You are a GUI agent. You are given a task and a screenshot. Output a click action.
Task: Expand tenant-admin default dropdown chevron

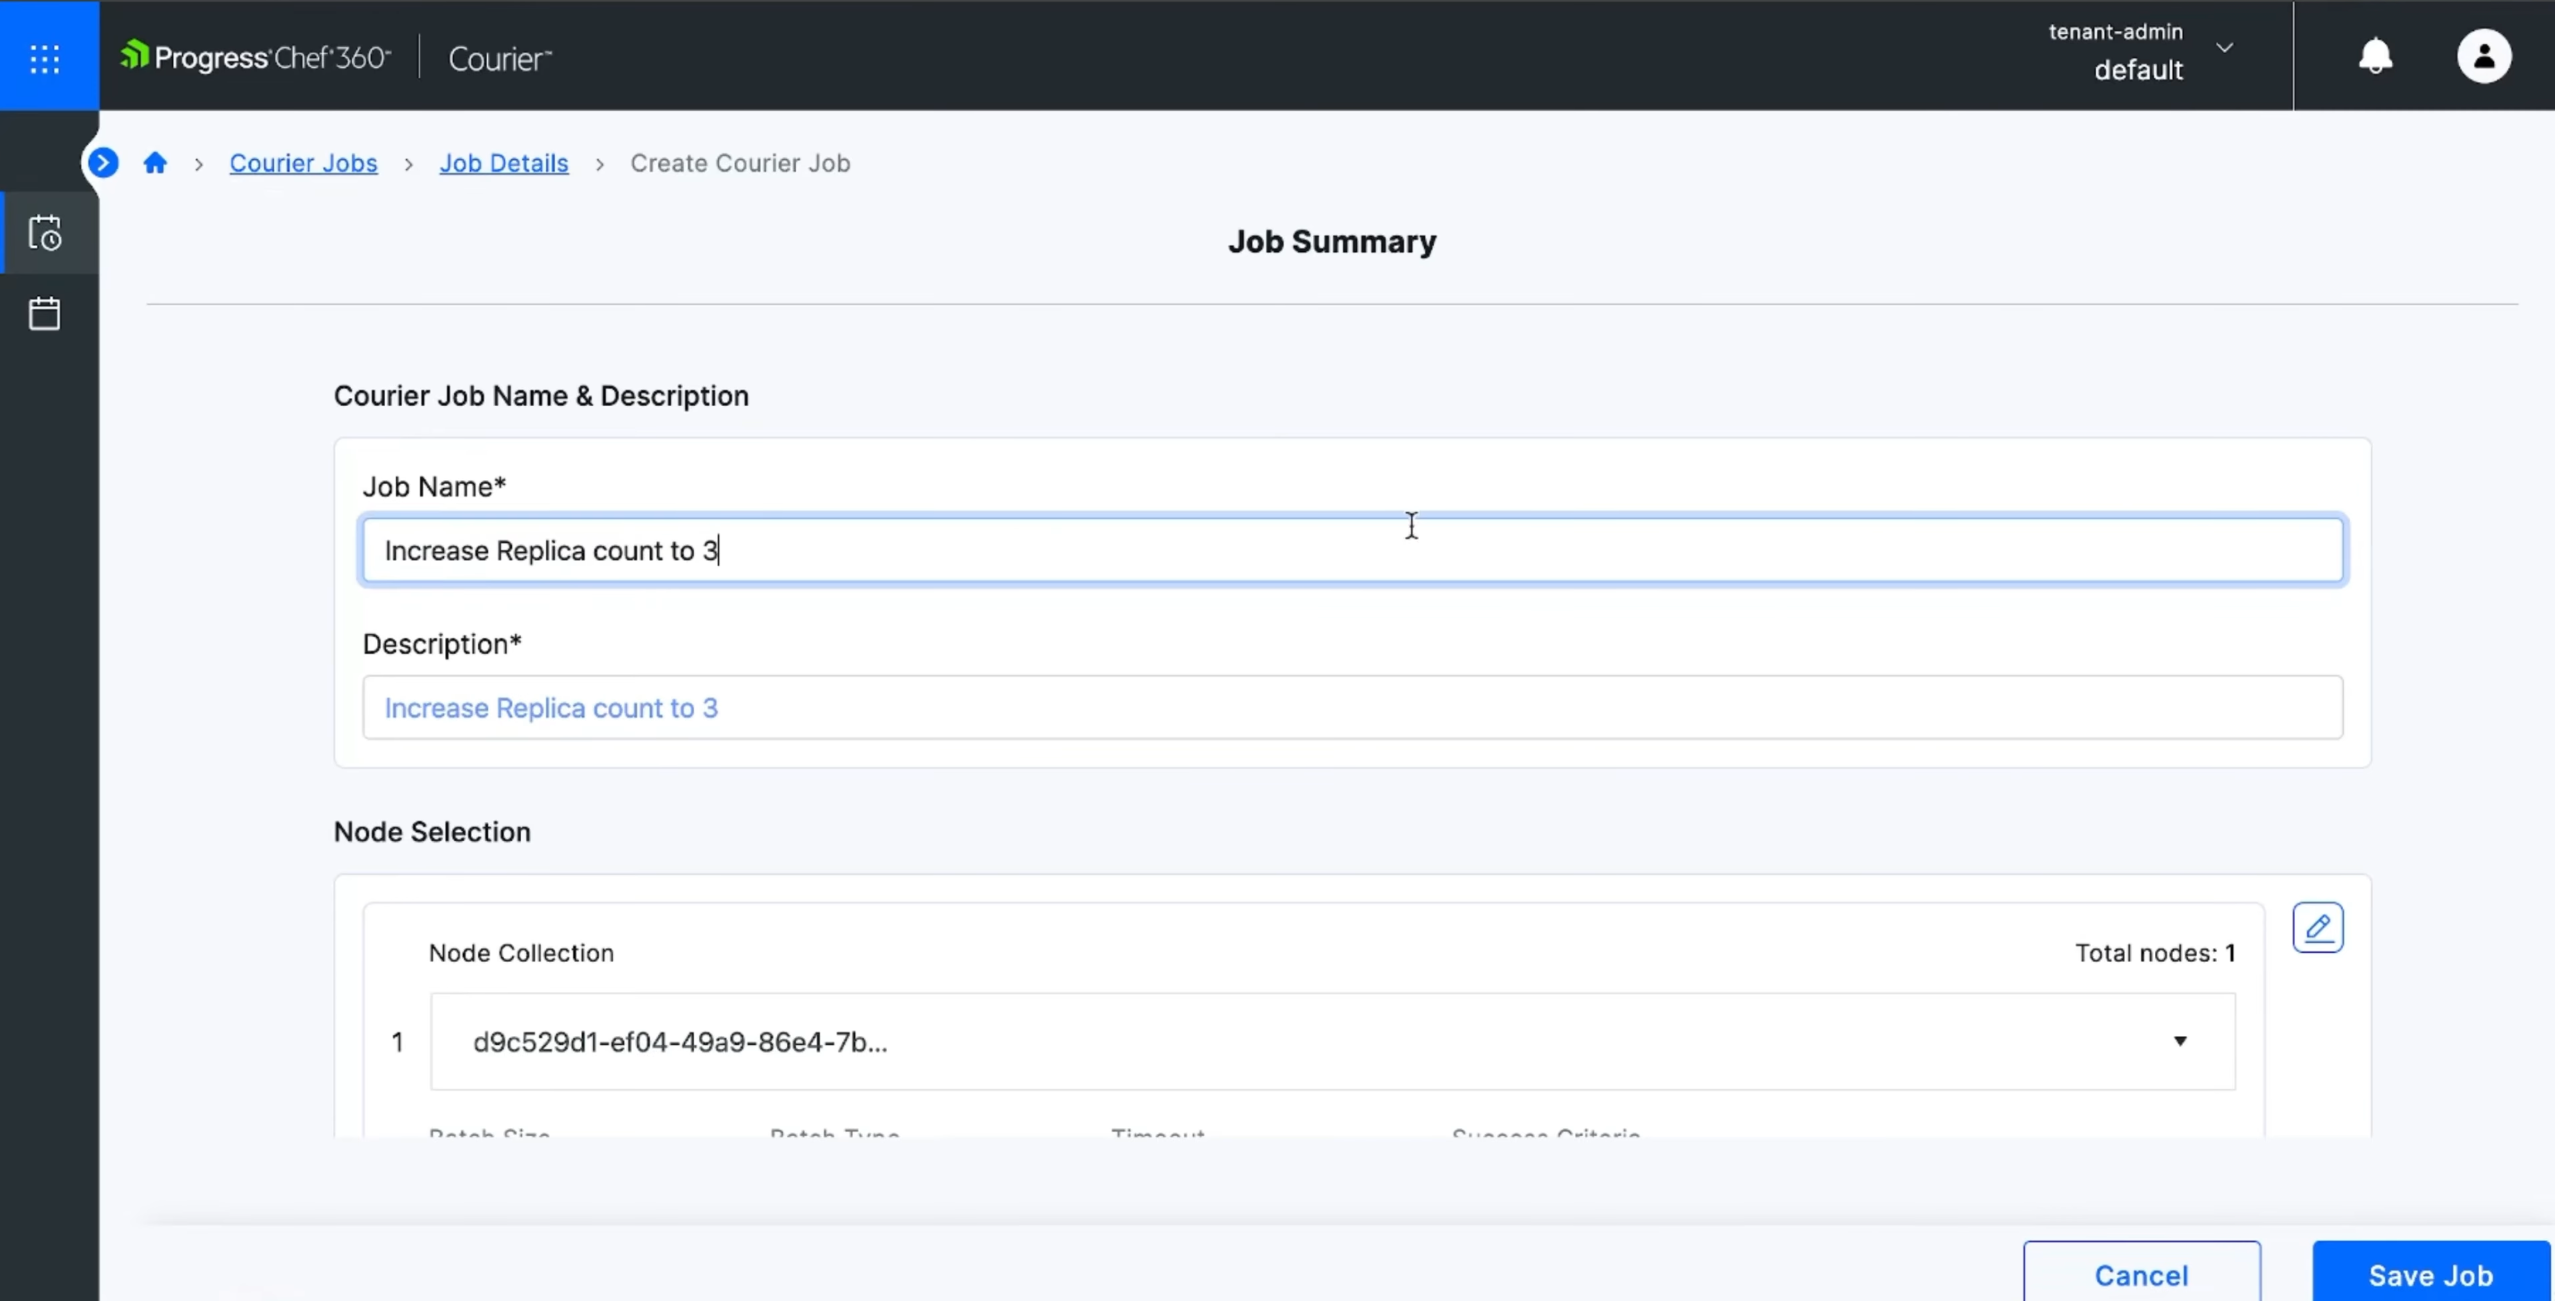(2224, 48)
